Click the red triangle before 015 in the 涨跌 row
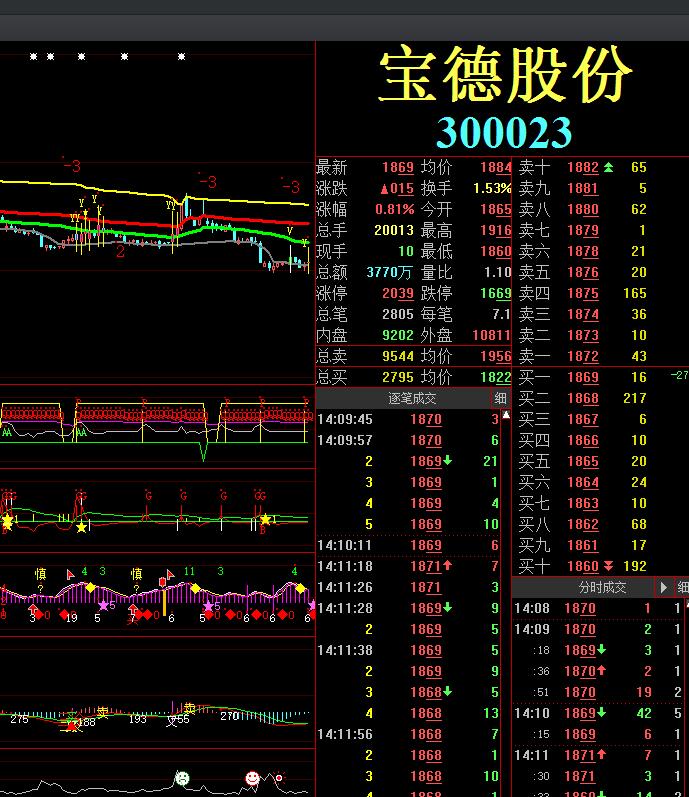The height and width of the screenshot is (797, 689). click(x=385, y=189)
